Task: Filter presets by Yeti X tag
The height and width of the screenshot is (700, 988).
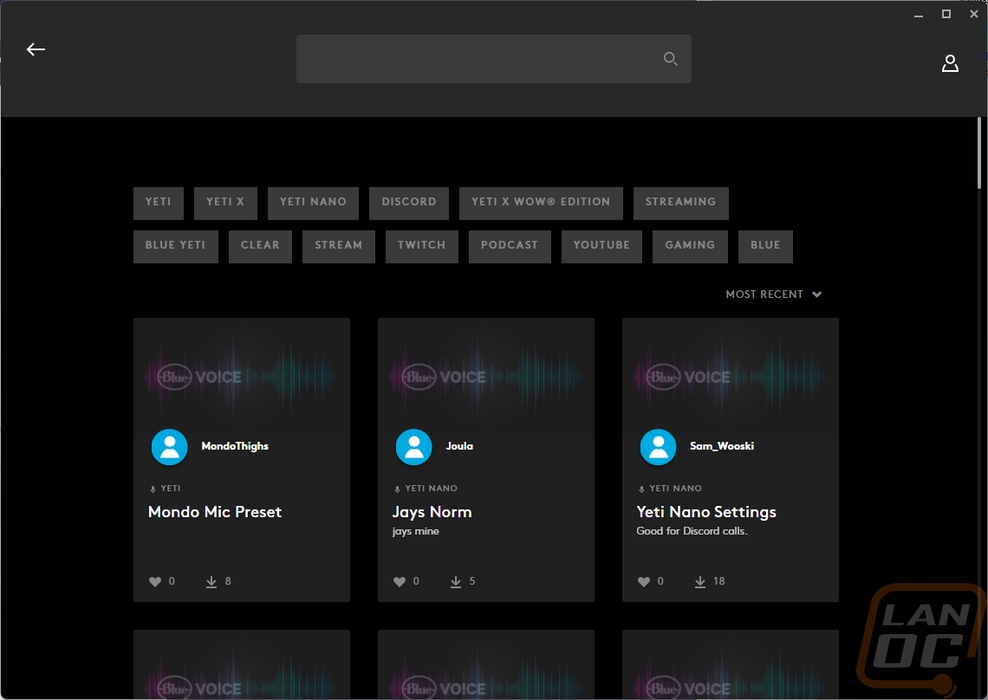Action: [226, 203]
